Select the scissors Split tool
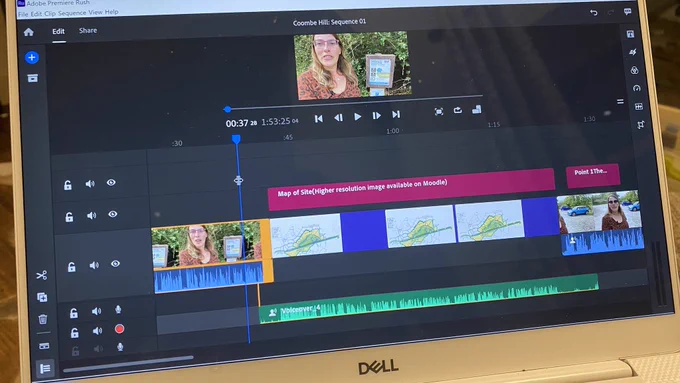 coord(42,275)
